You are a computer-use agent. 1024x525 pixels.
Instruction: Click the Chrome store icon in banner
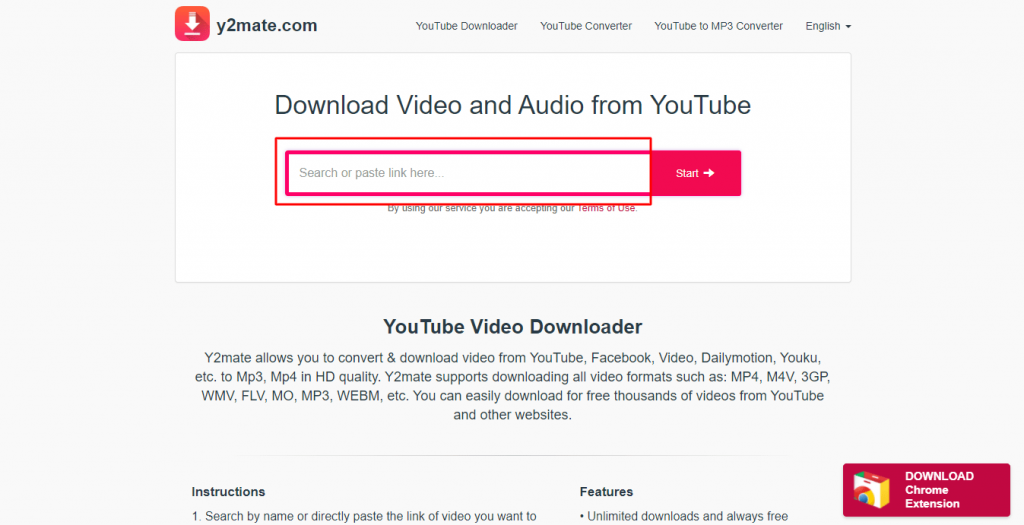[x=871, y=490]
